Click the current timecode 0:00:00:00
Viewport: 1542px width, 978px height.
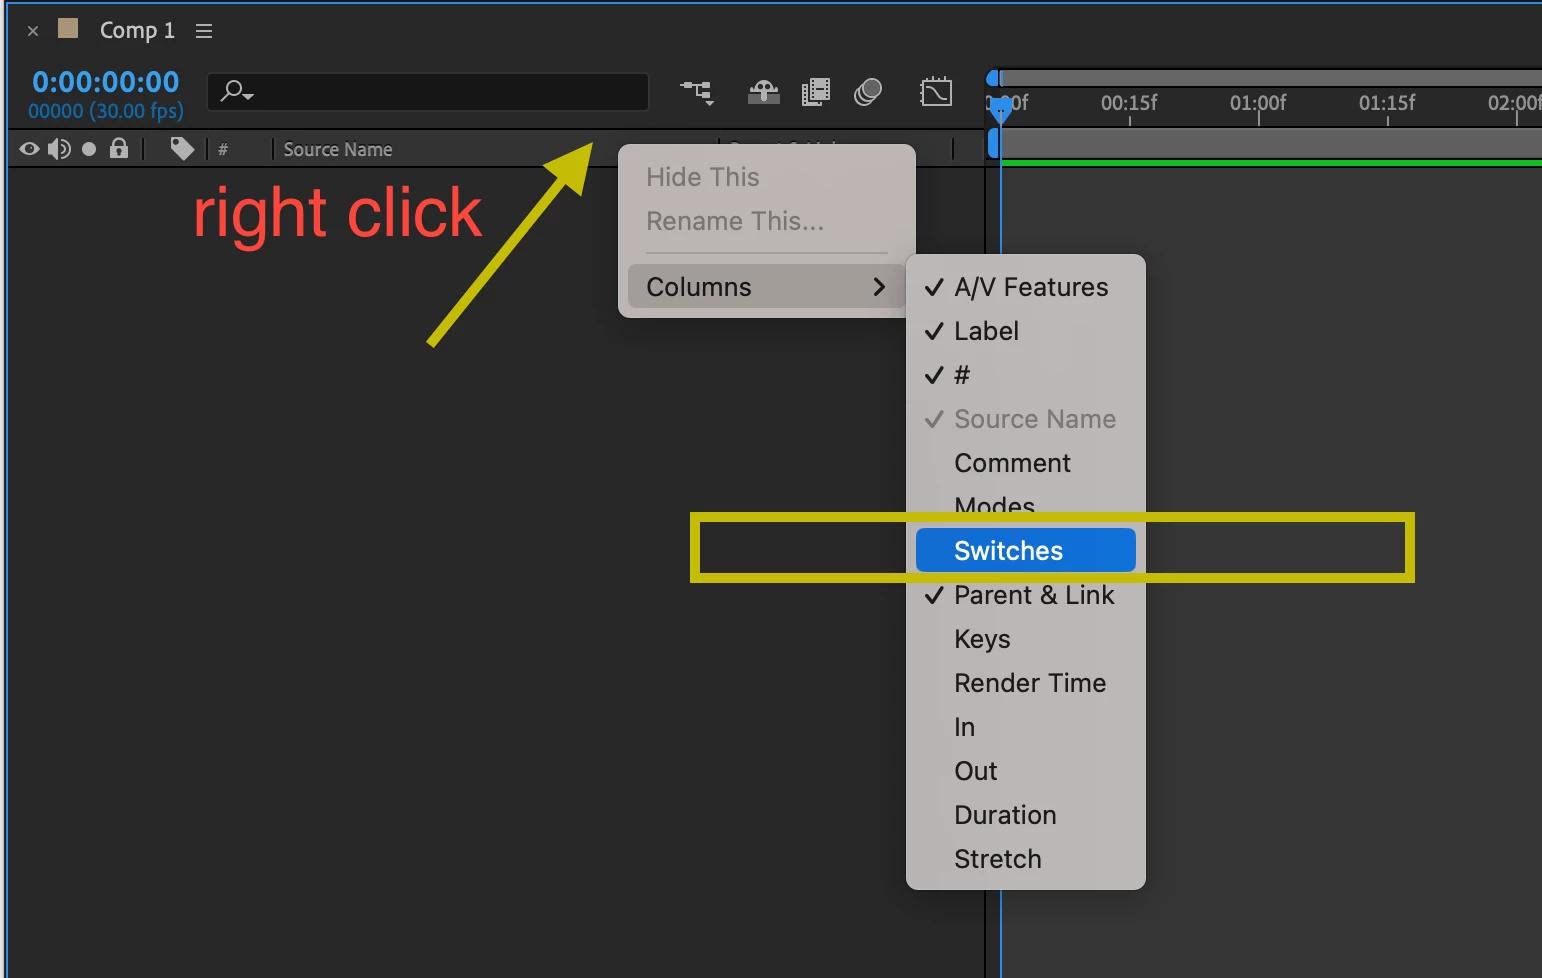(106, 82)
